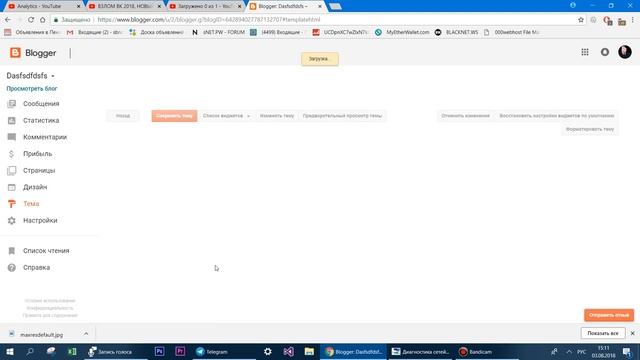Open taskbar search magnifier
The height and width of the screenshot is (360, 640).
(x=30, y=351)
